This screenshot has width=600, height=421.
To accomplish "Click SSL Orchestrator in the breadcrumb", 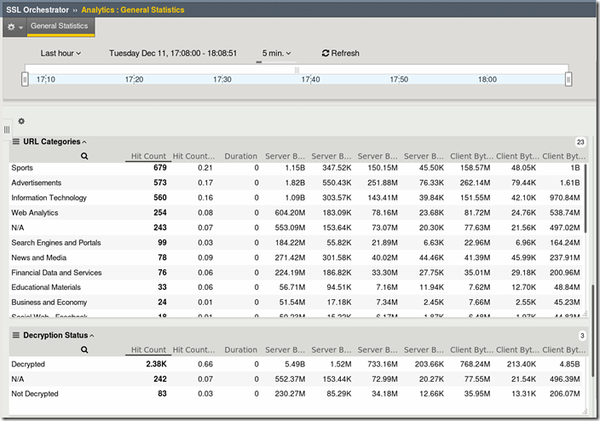I will point(38,9).
